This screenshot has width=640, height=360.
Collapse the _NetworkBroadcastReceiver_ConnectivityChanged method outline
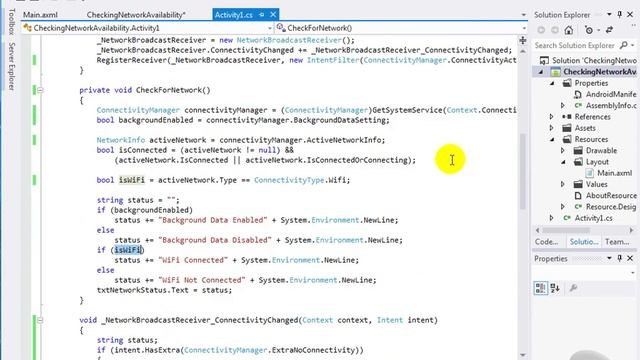click(40, 320)
